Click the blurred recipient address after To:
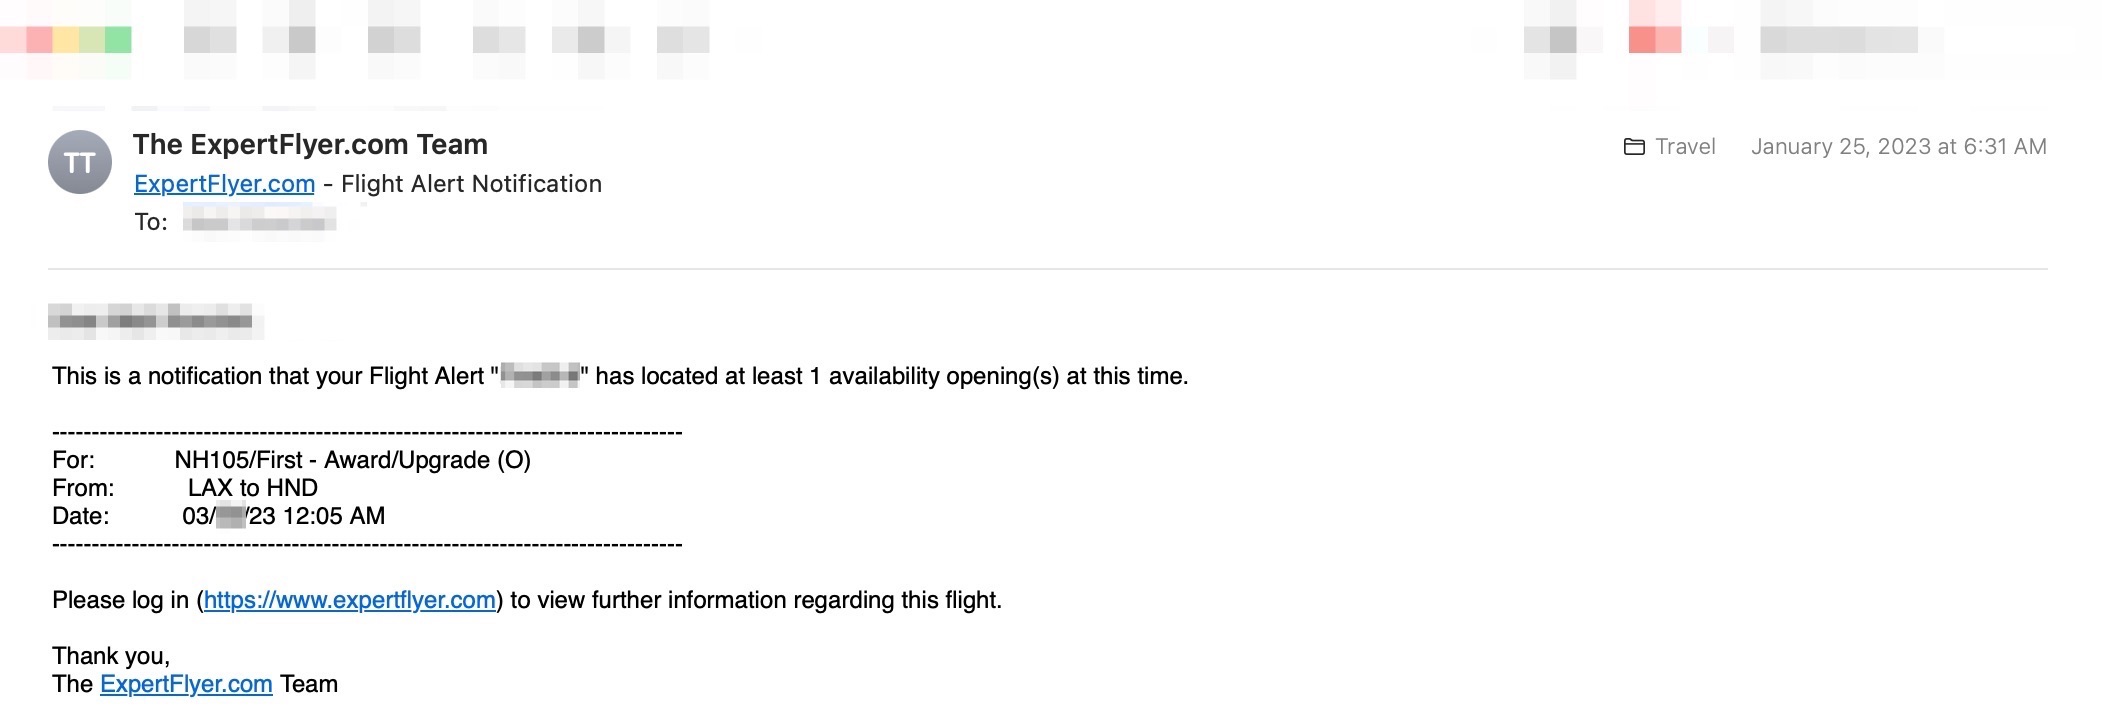Image resolution: width=2102 pixels, height=716 pixels. tap(260, 221)
